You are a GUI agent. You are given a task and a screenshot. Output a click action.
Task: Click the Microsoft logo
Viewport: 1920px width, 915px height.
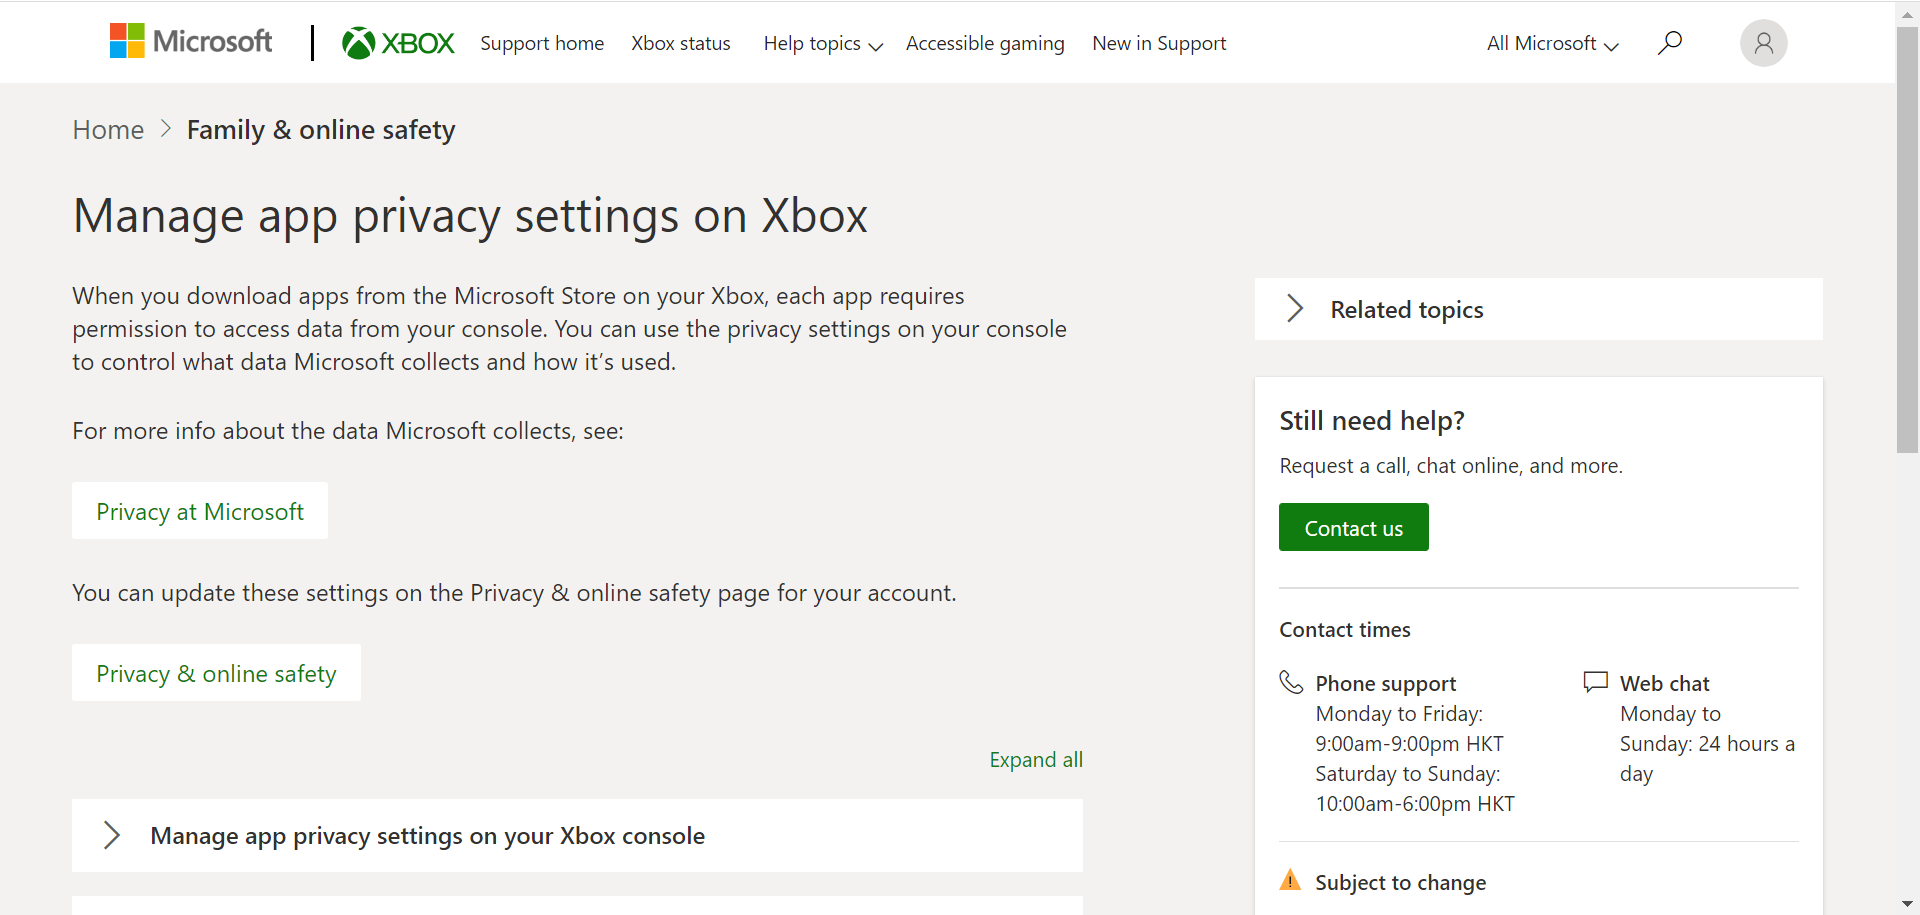tap(191, 42)
